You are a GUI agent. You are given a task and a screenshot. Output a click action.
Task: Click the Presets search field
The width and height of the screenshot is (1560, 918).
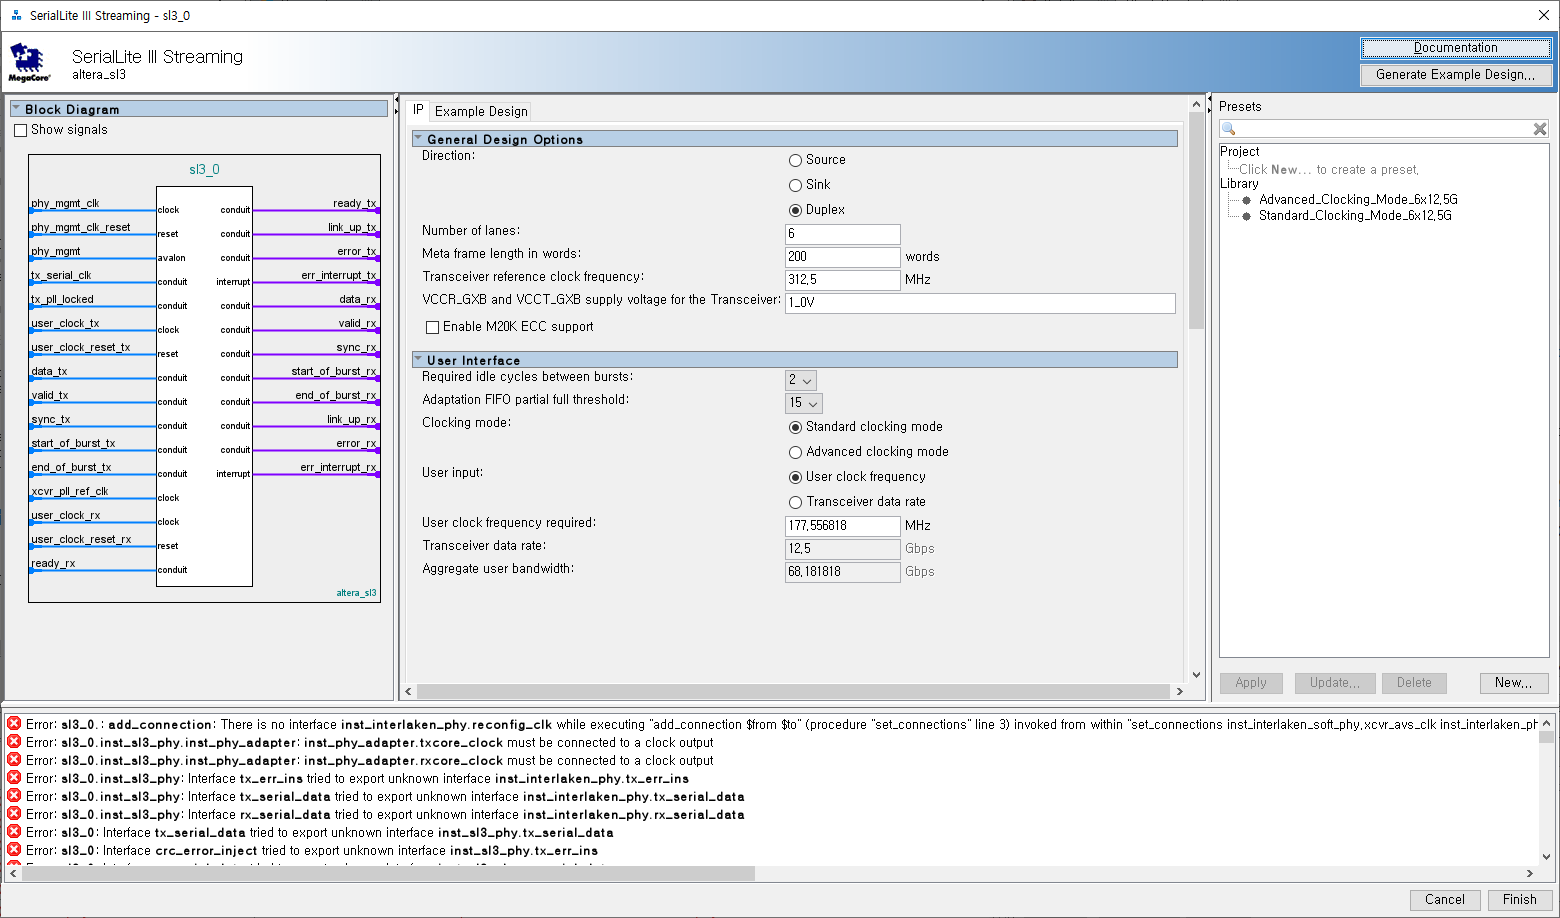click(x=1385, y=129)
